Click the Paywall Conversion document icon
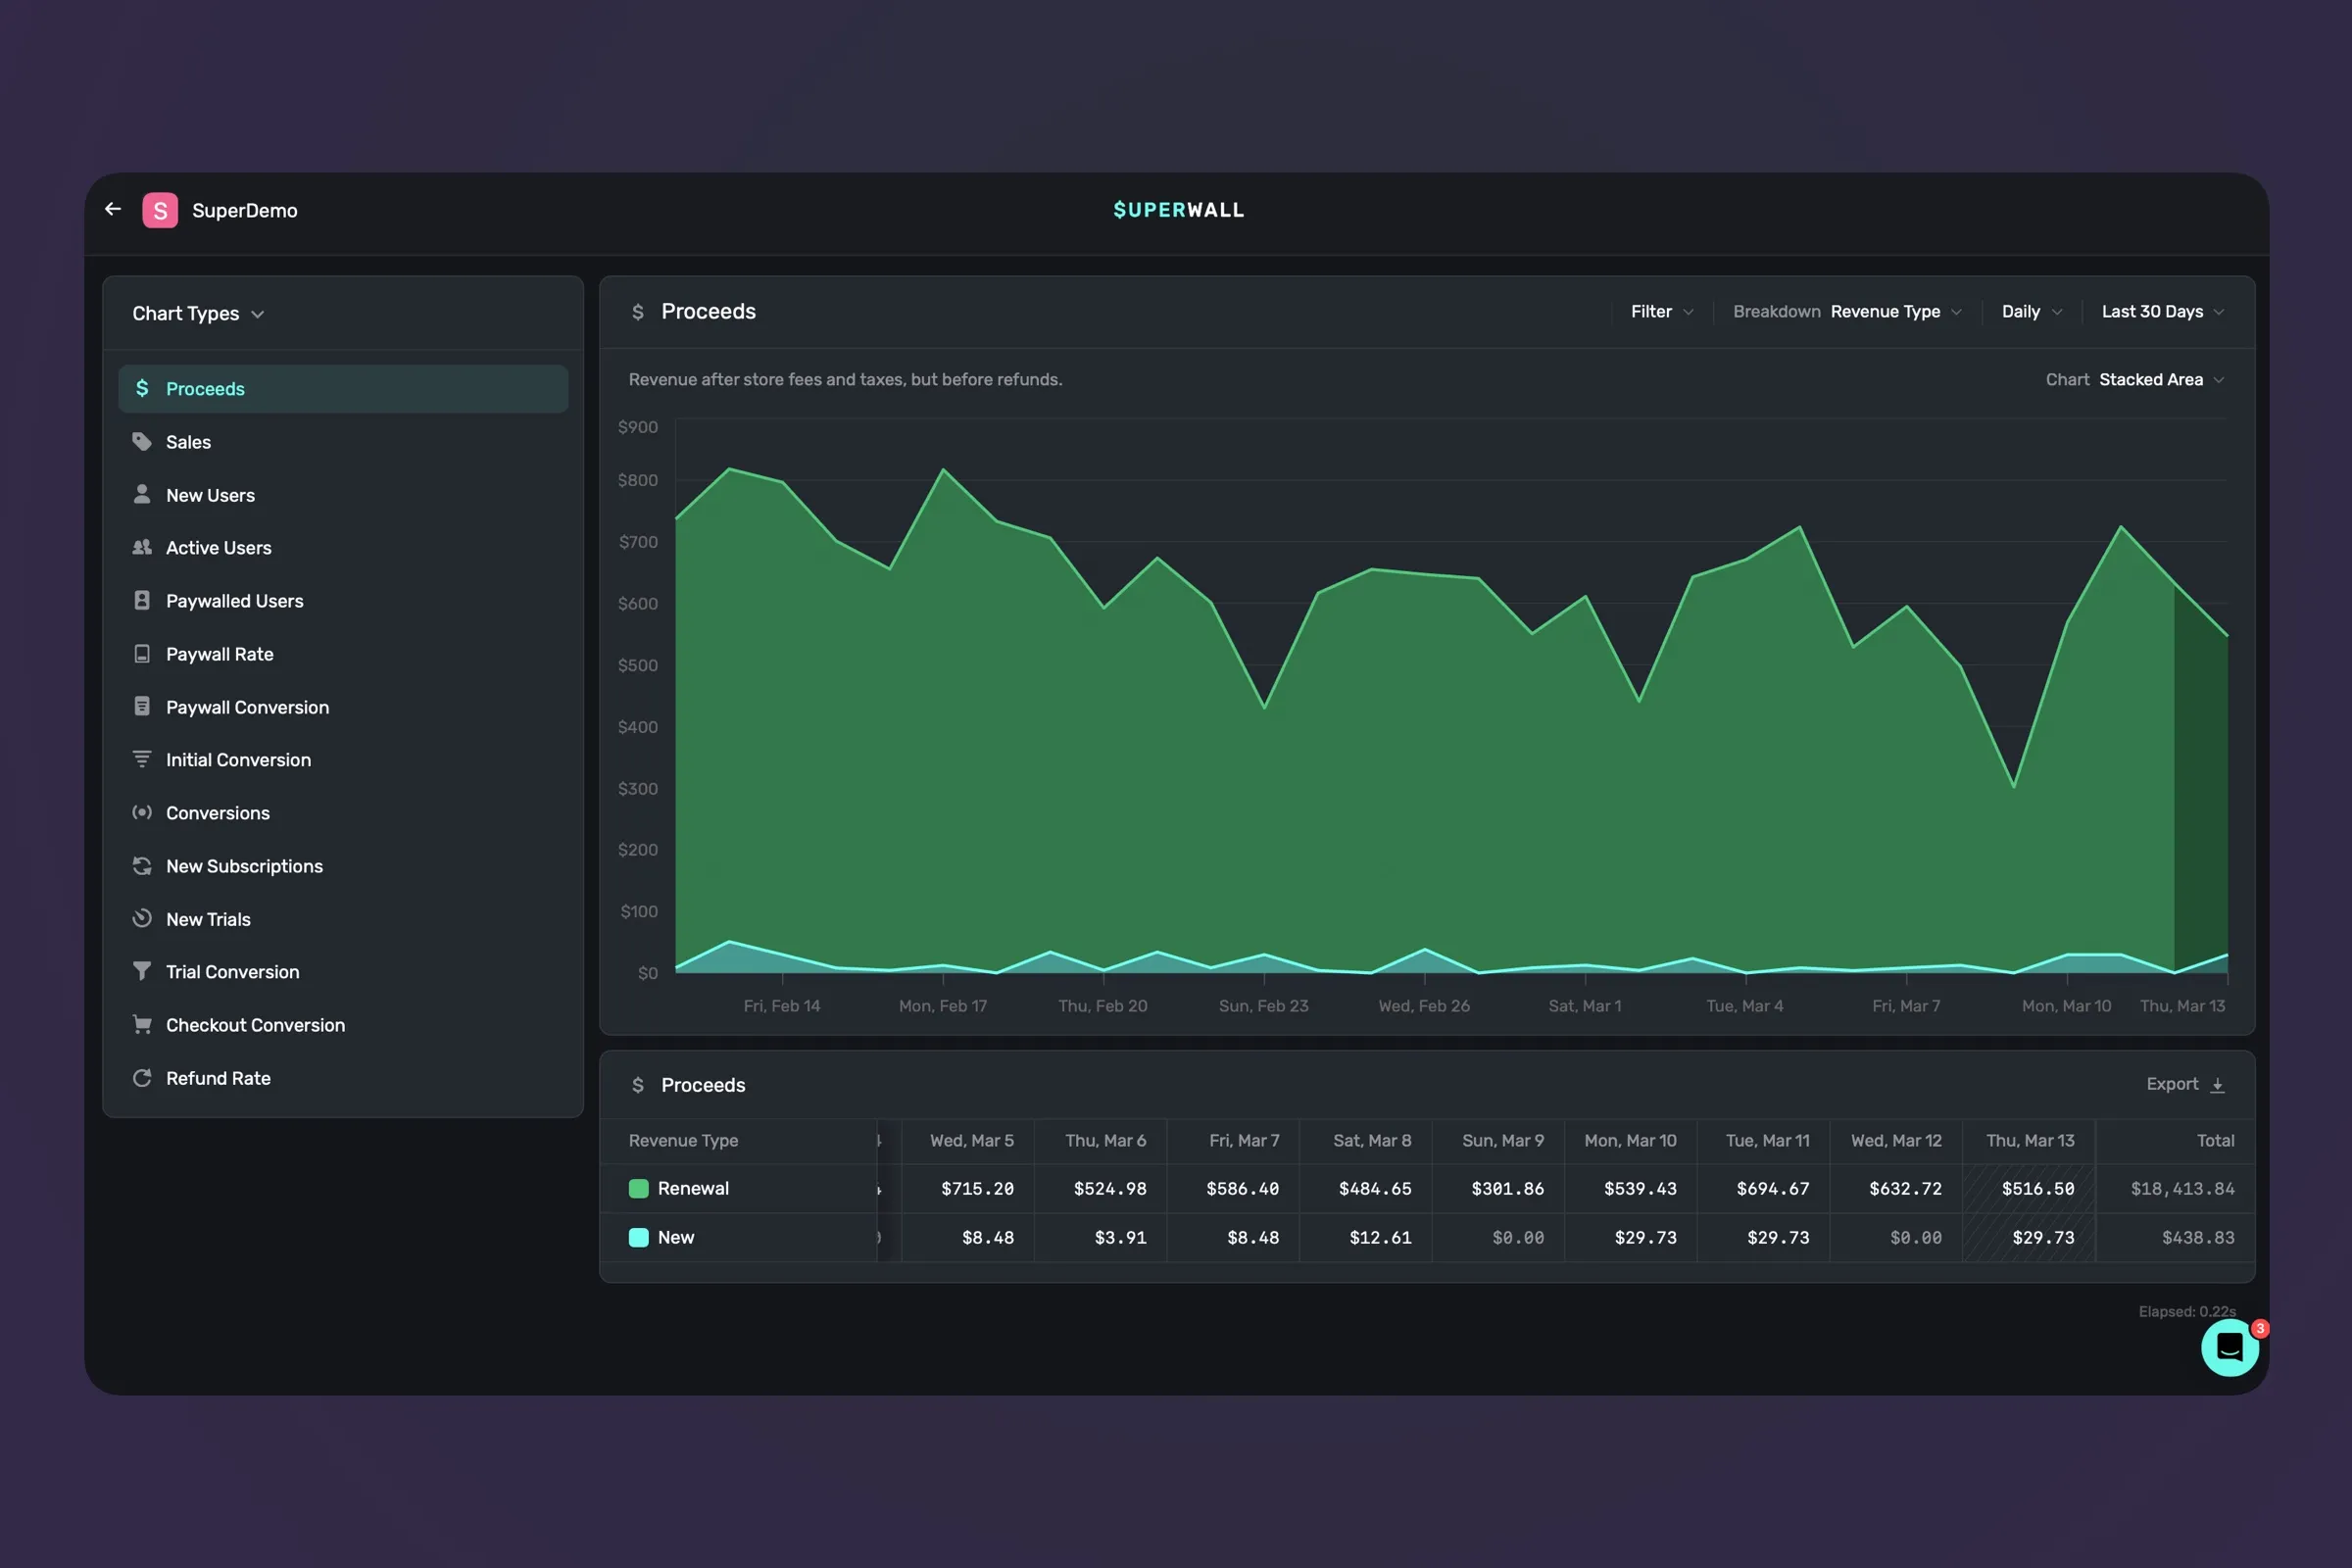2352x1568 pixels. [x=142, y=706]
